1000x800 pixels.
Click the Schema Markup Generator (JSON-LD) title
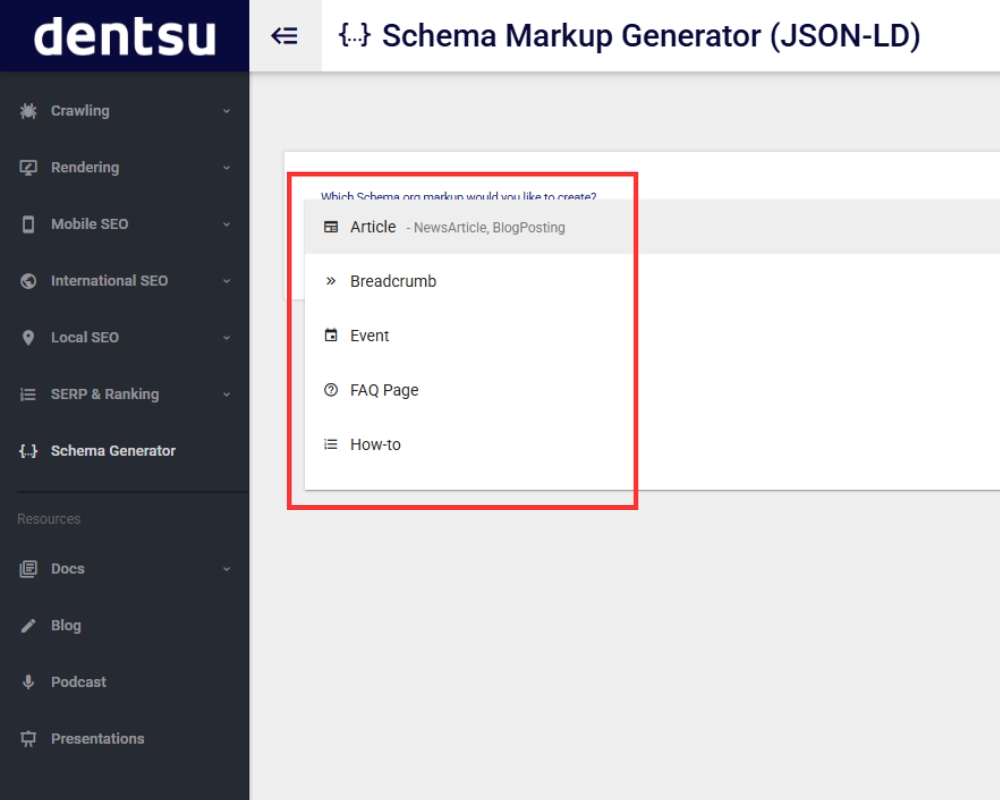point(651,36)
